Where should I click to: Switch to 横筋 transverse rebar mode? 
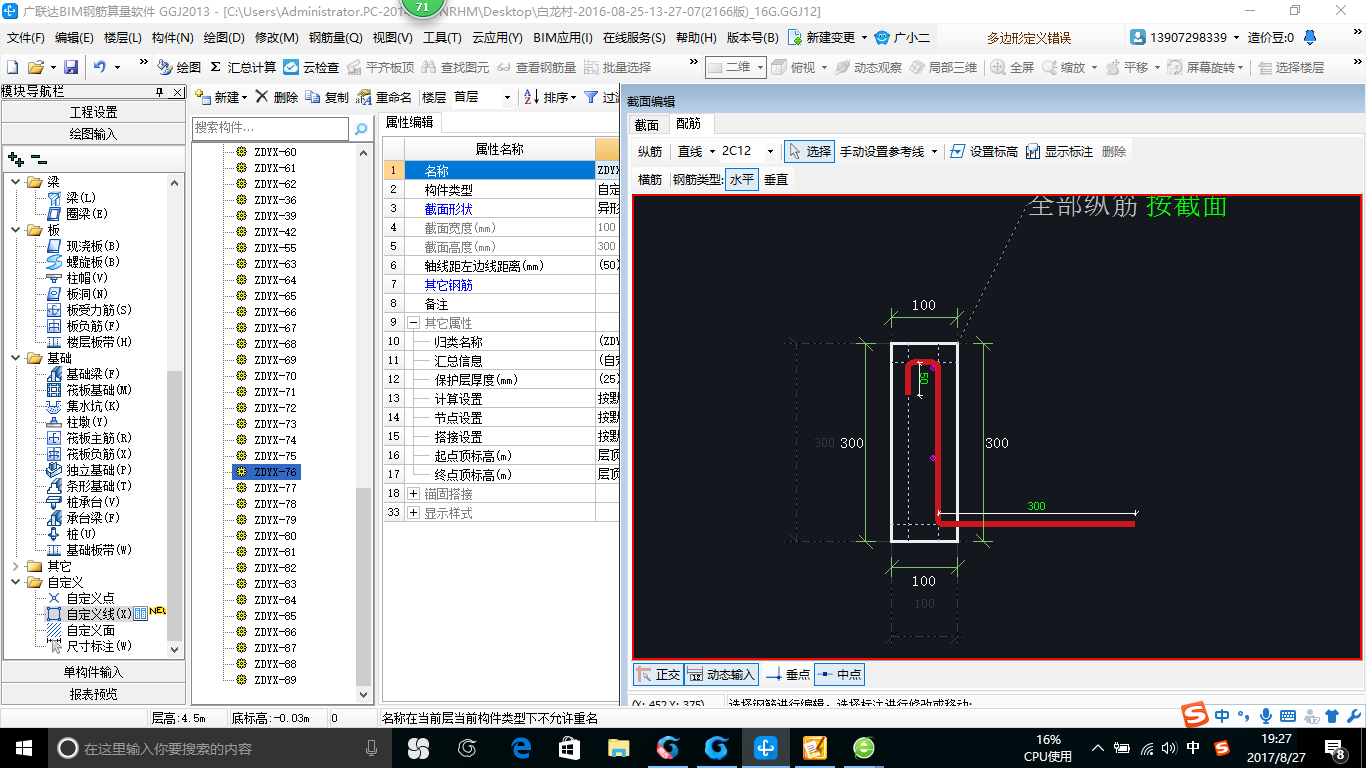point(650,180)
